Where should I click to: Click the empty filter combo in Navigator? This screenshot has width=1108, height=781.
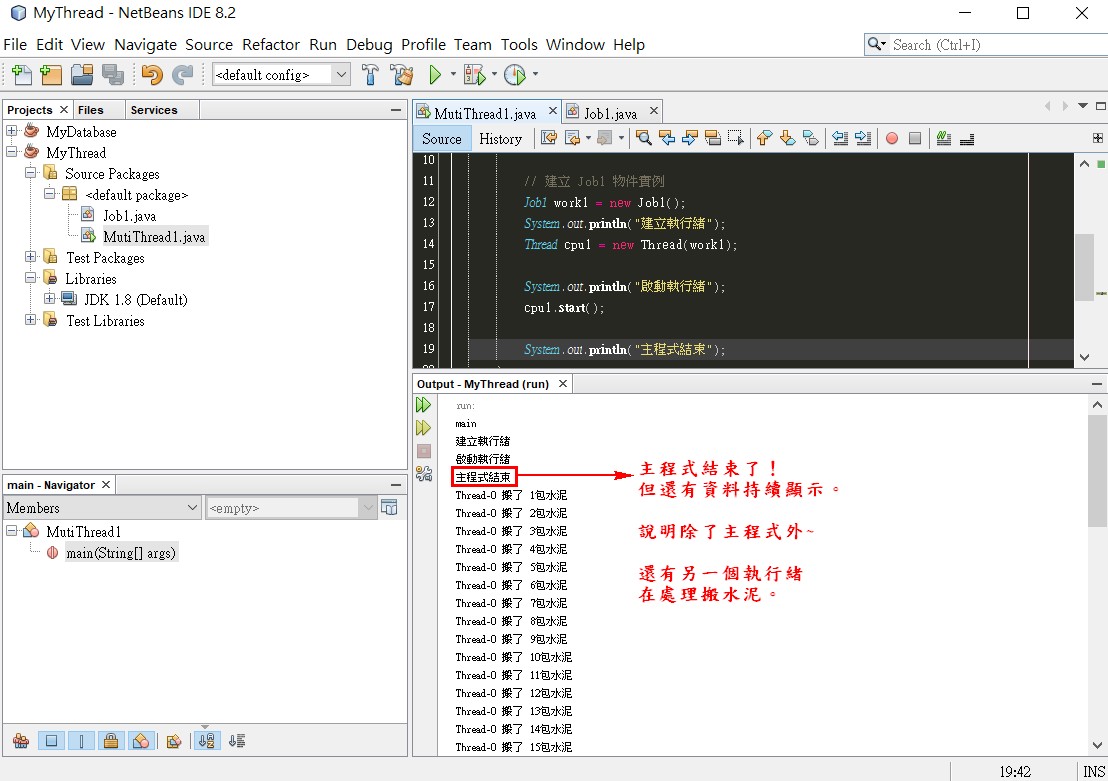tap(290, 507)
